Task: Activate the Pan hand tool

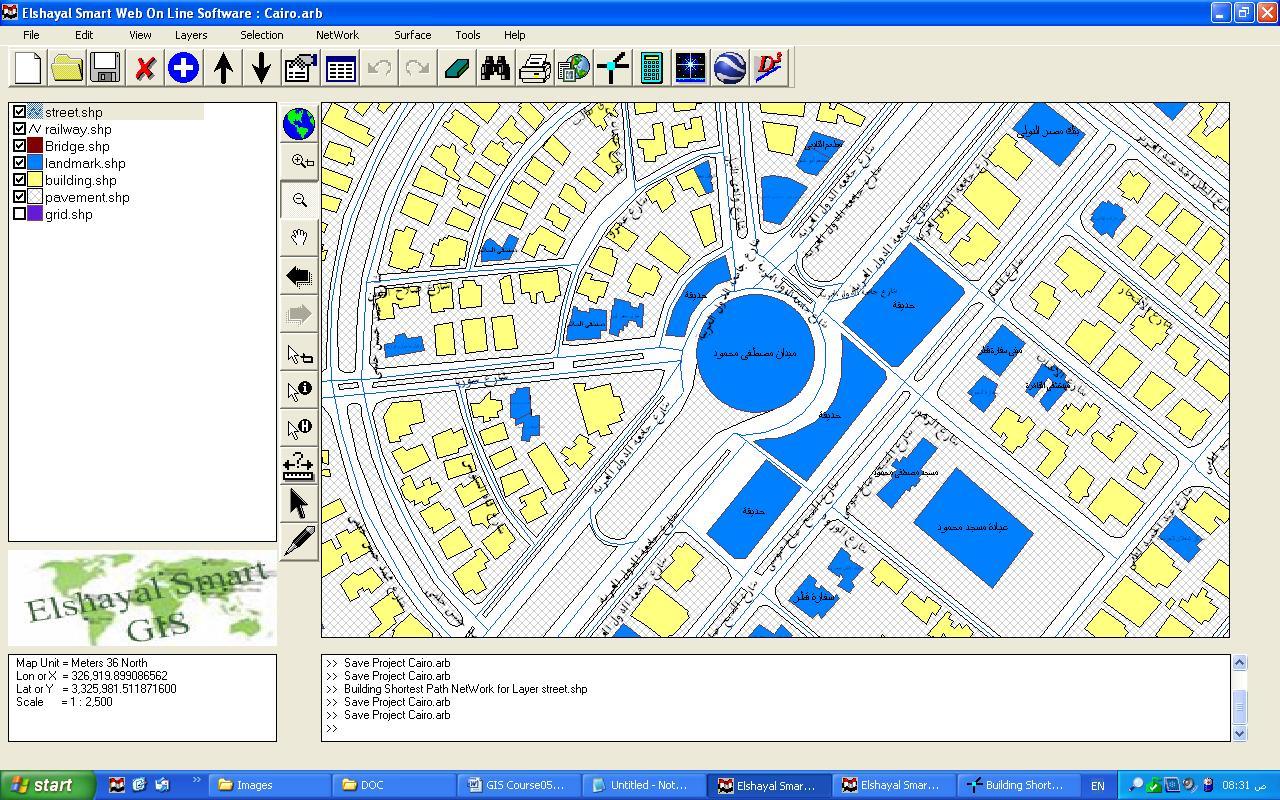Action: tap(299, 238)
